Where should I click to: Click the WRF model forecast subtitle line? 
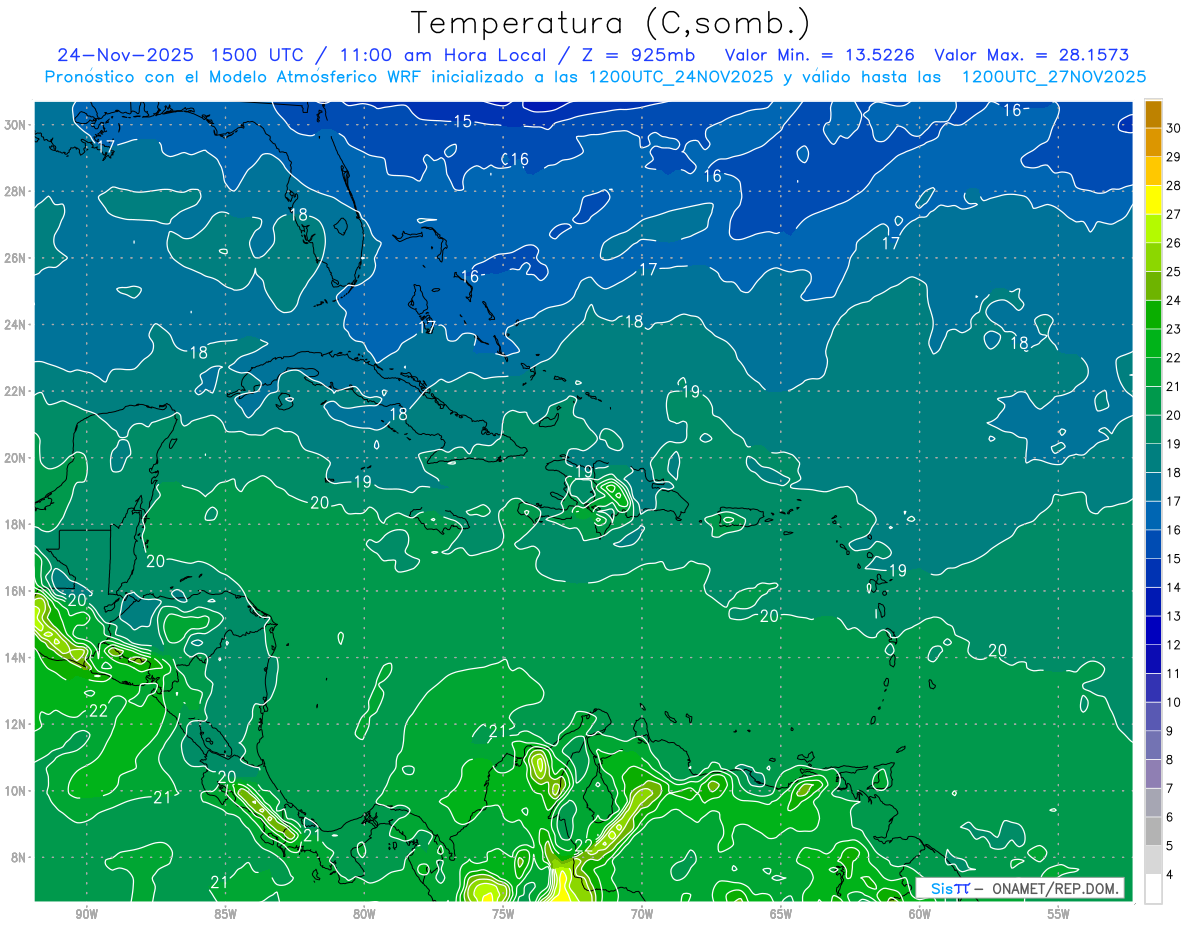pyautogui.click(x=596, y=76)
